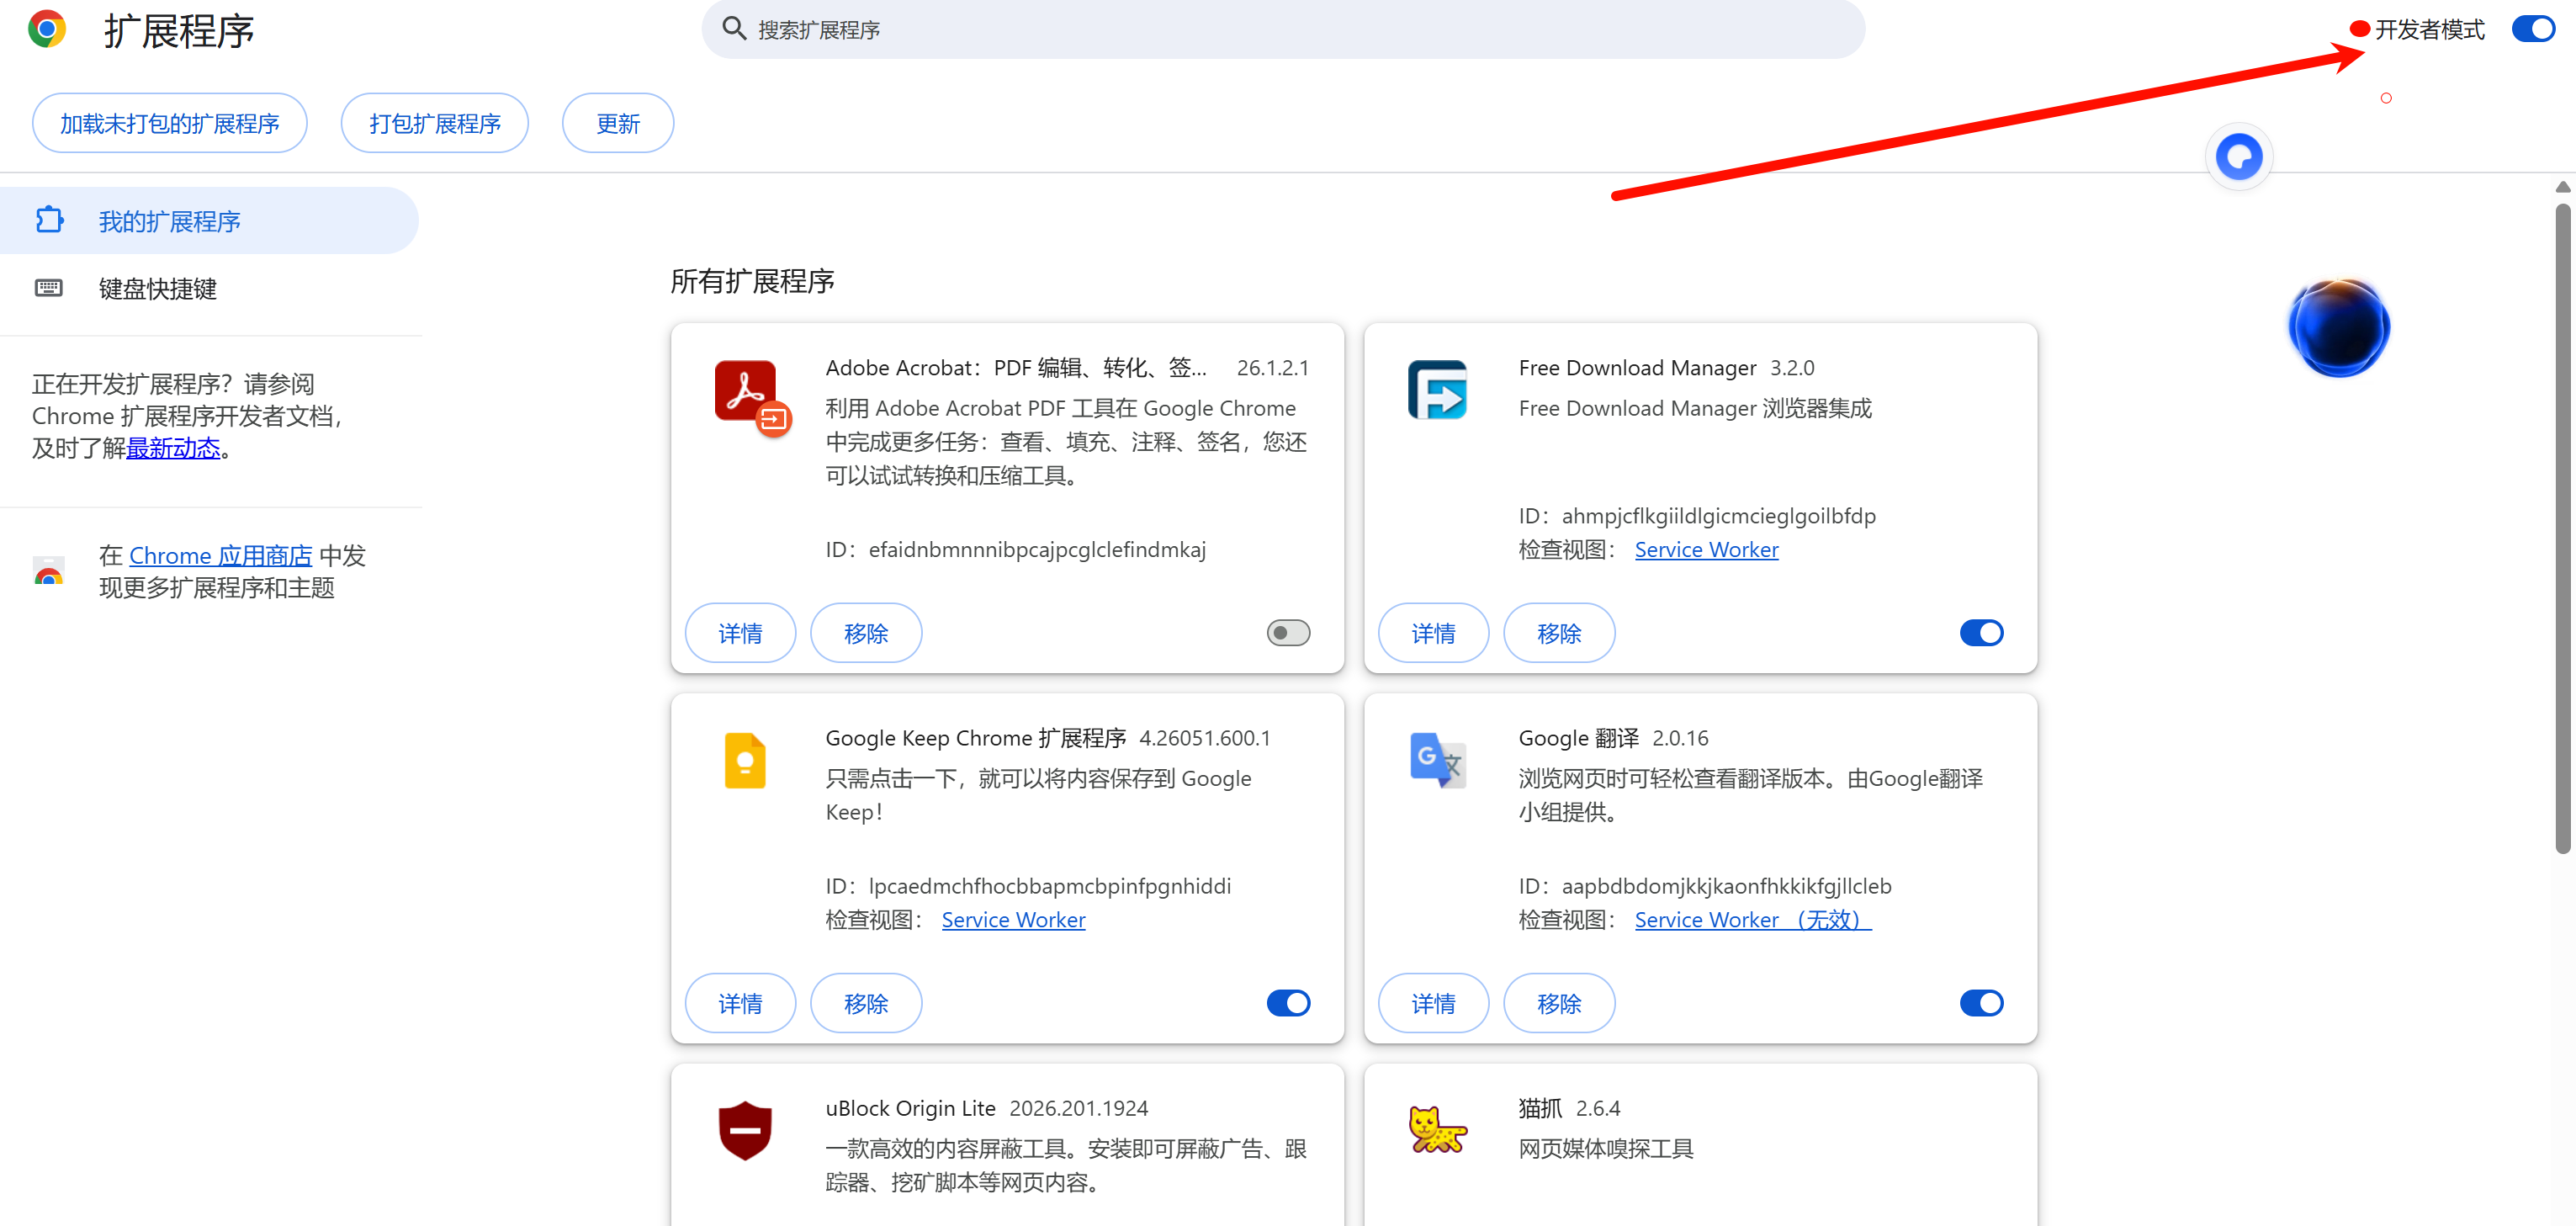The image size is (2576, 1226).
Task: Click the 加载未打包的扩展程序 button
Action: [x=170, y=124]
